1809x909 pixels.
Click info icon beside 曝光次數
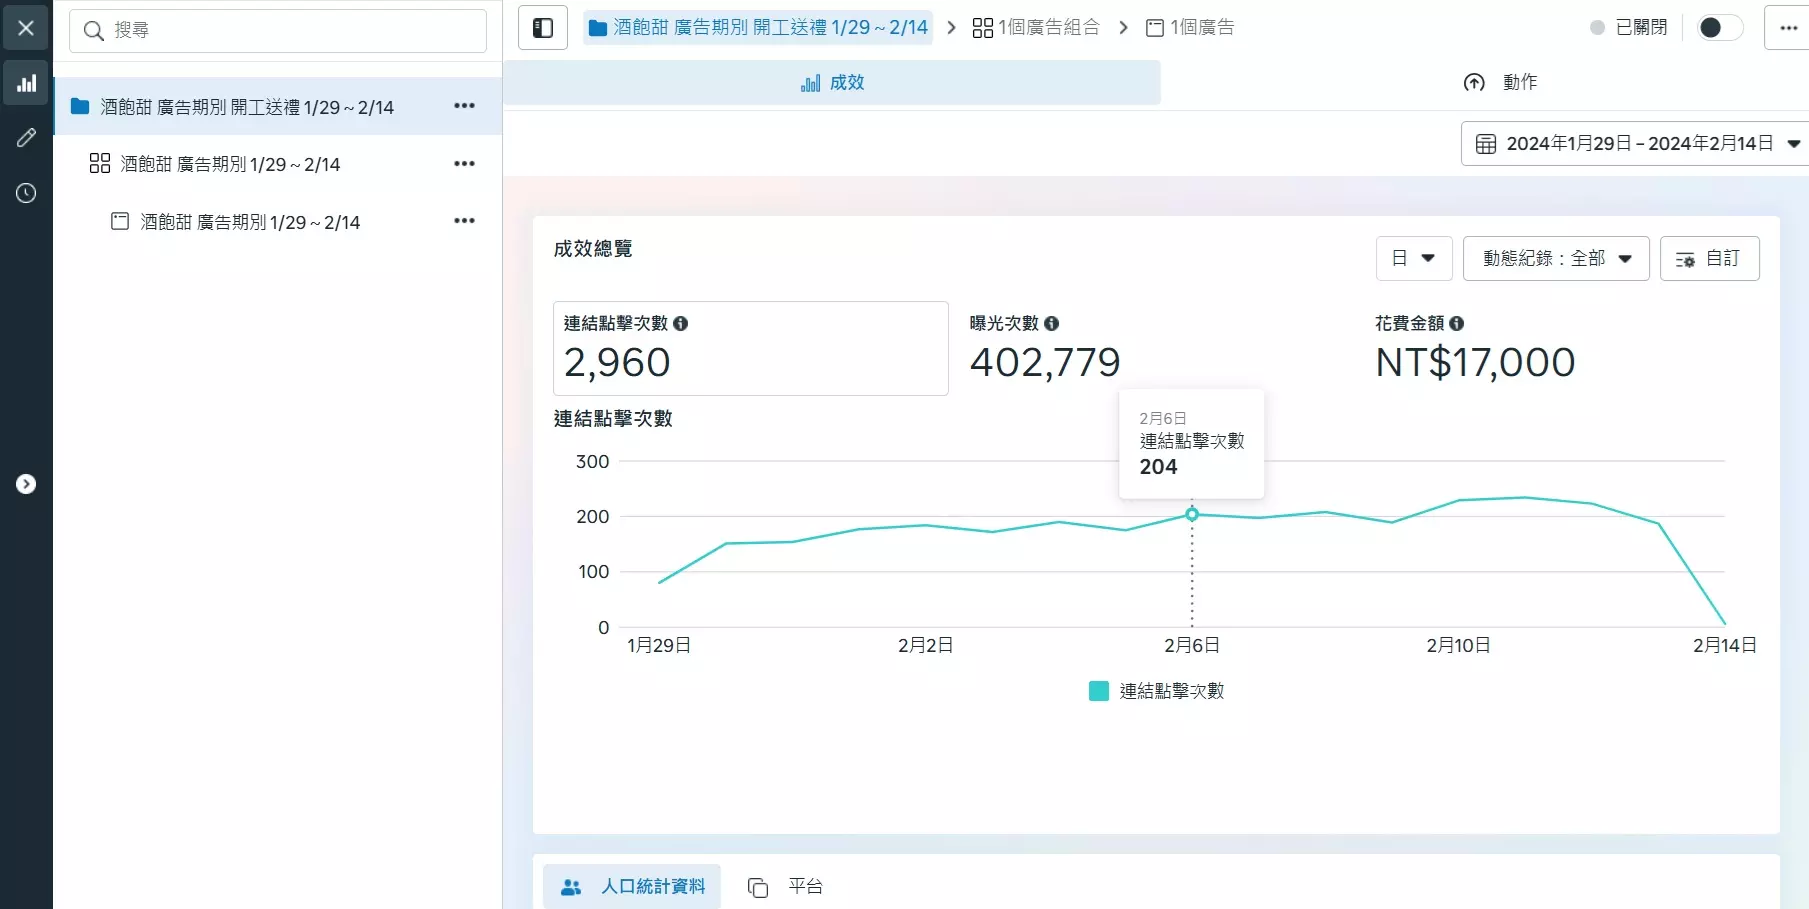1051,323
